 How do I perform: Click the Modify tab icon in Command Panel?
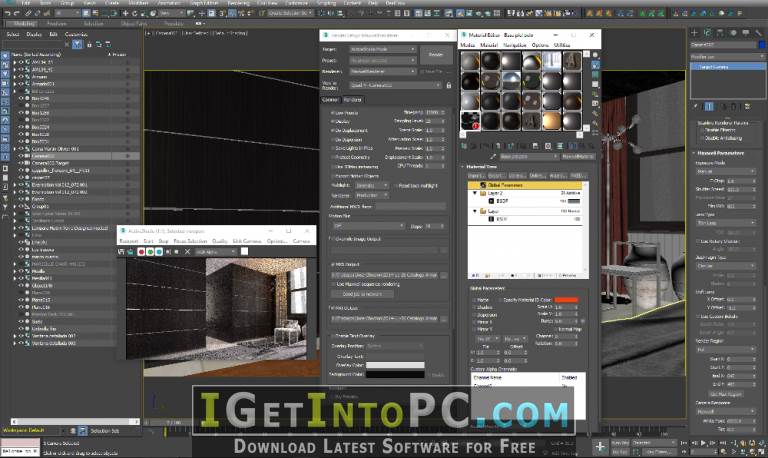pyautogui.click(x=707, y=33)
